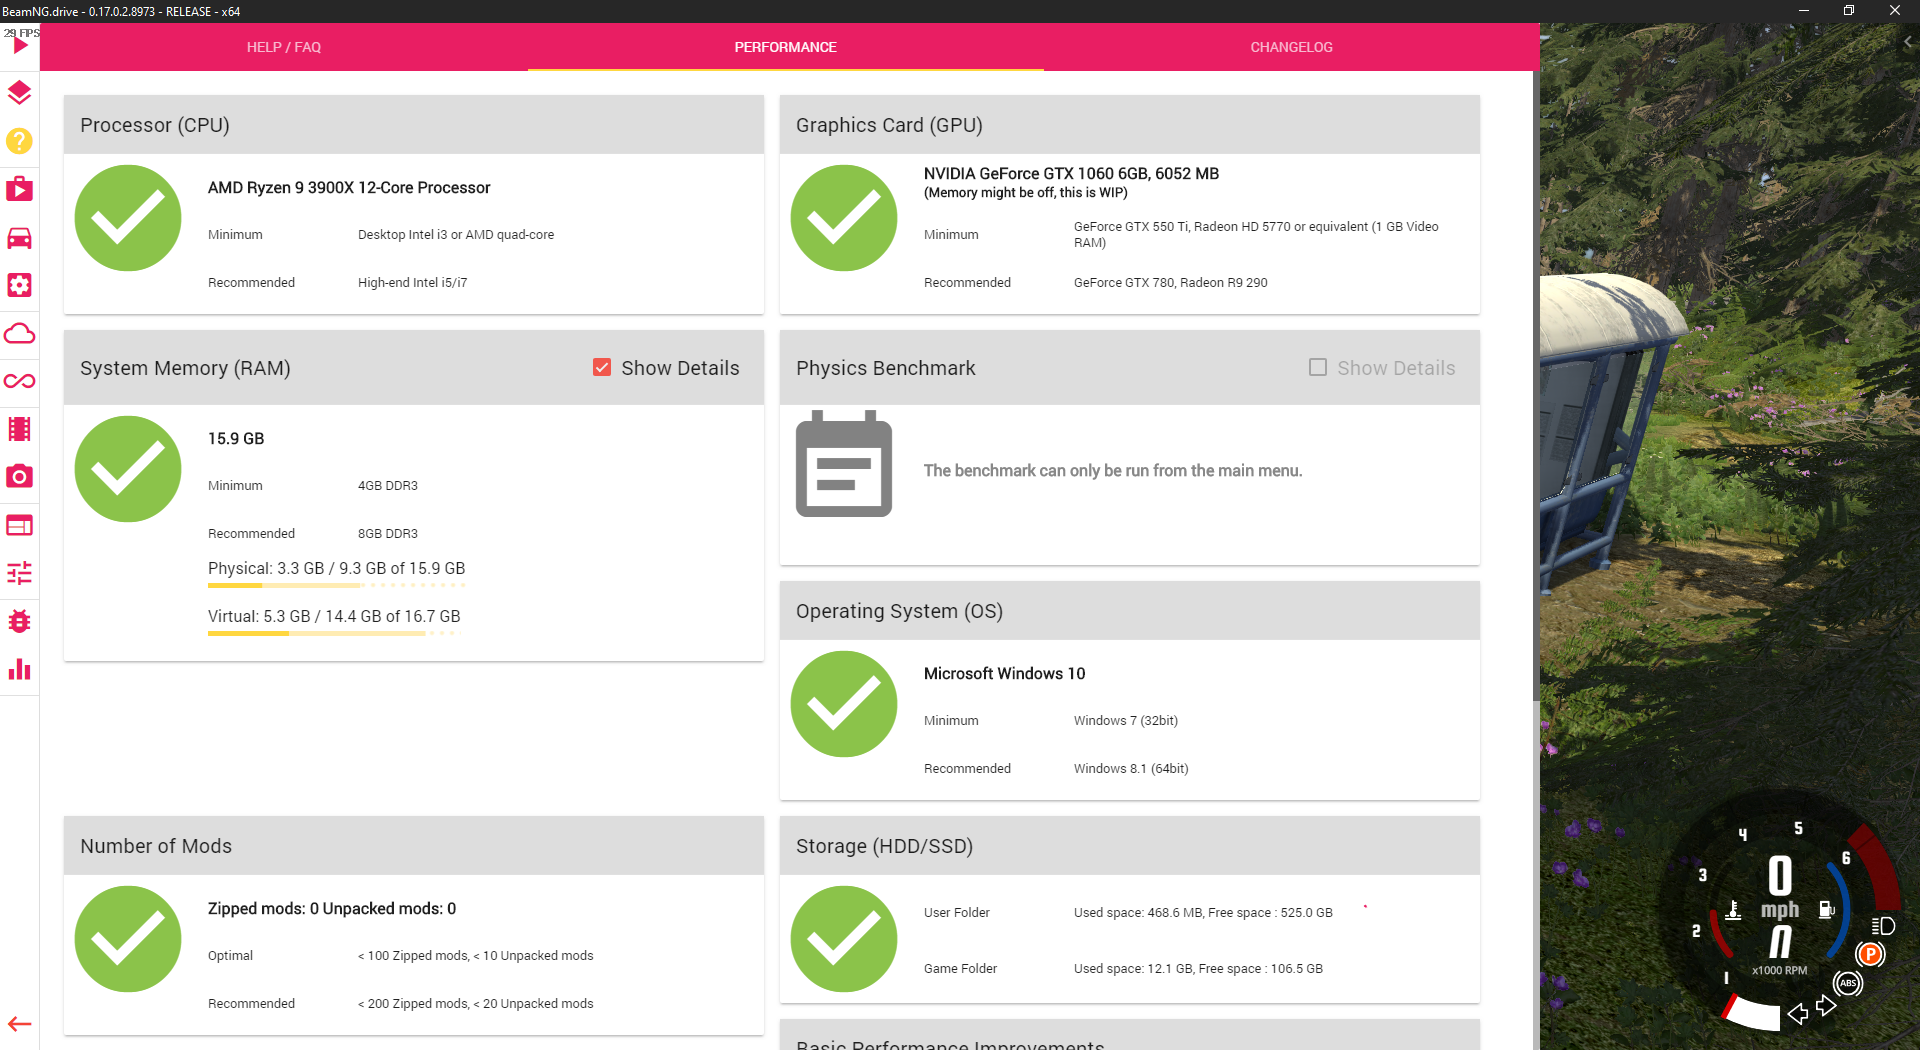Open the replay film strip icon
This screenshot has width=1920, height=1050.
(20, 429)
